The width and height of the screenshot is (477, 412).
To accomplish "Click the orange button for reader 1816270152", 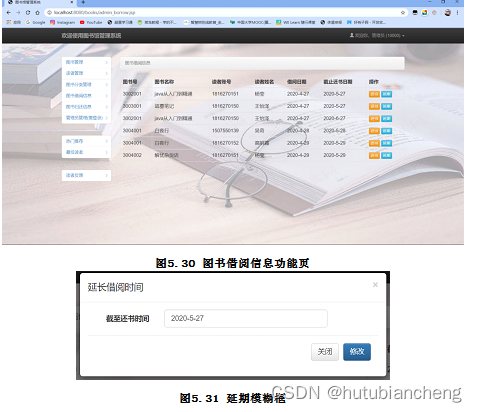I will (374, 143).
